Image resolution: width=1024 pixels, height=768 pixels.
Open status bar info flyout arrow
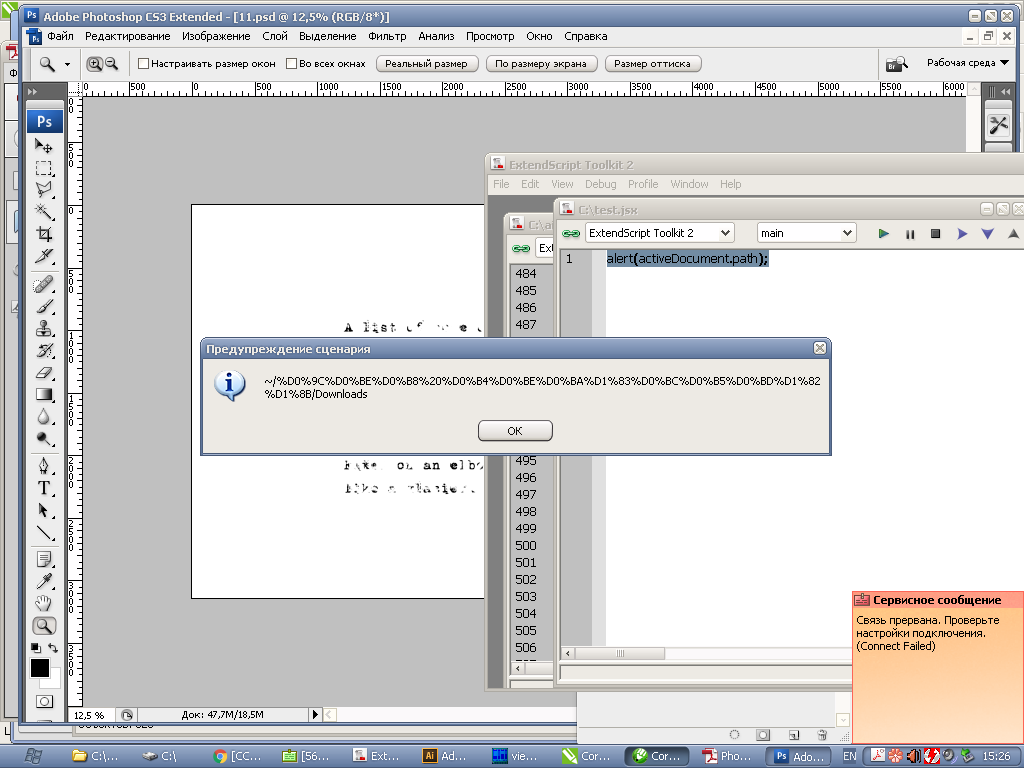pos(315,714)
